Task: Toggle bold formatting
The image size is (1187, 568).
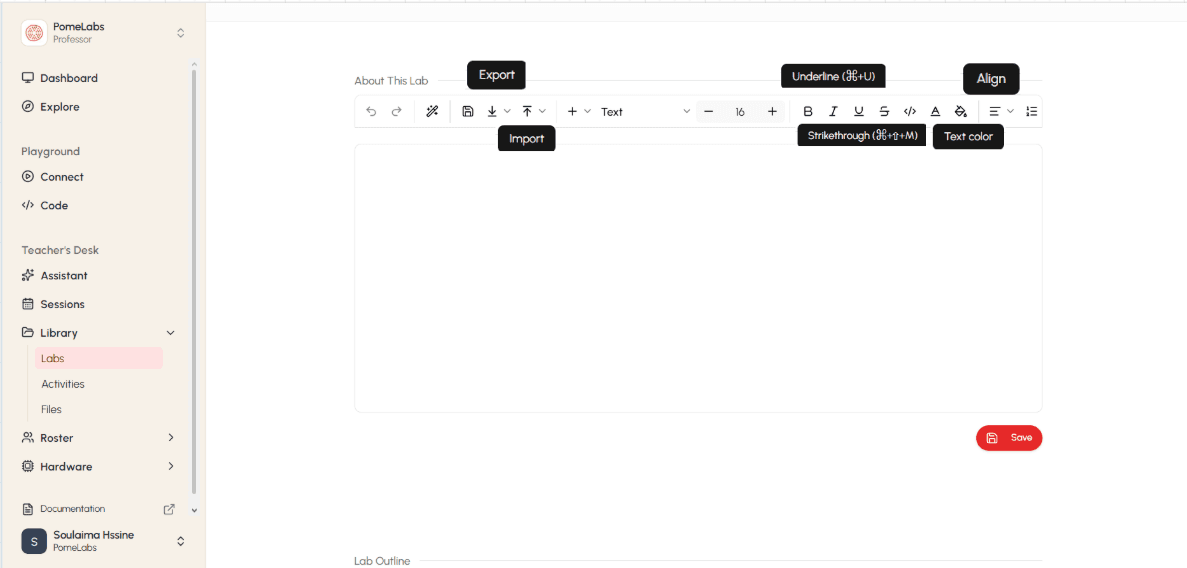Action: 808,111
